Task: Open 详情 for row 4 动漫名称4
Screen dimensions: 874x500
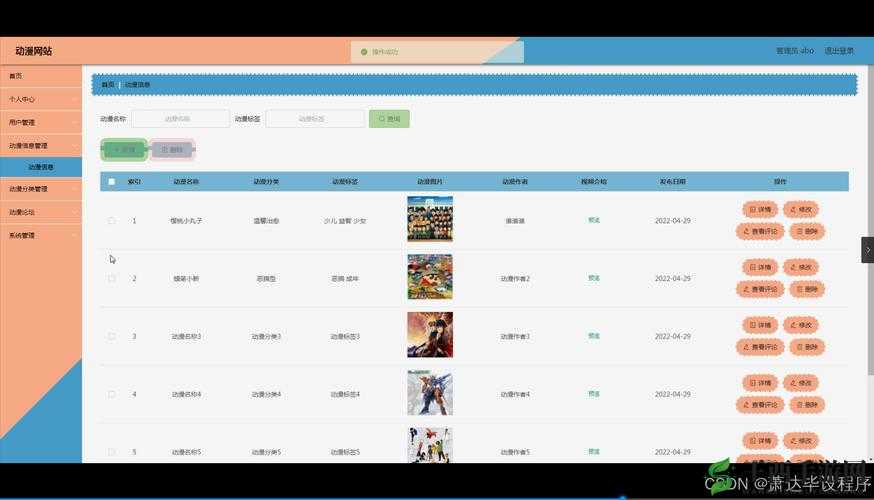Action: (x=760, y=383)
